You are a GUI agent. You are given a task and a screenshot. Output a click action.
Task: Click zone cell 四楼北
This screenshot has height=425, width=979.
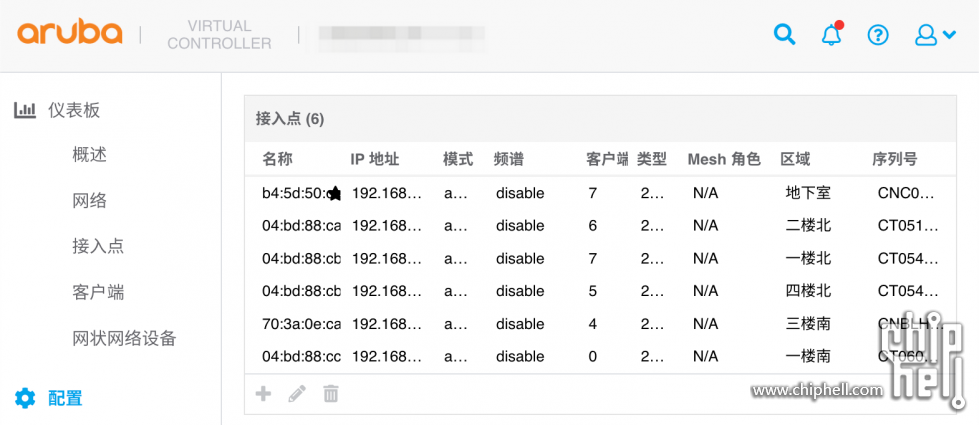[x=808, y=291]
